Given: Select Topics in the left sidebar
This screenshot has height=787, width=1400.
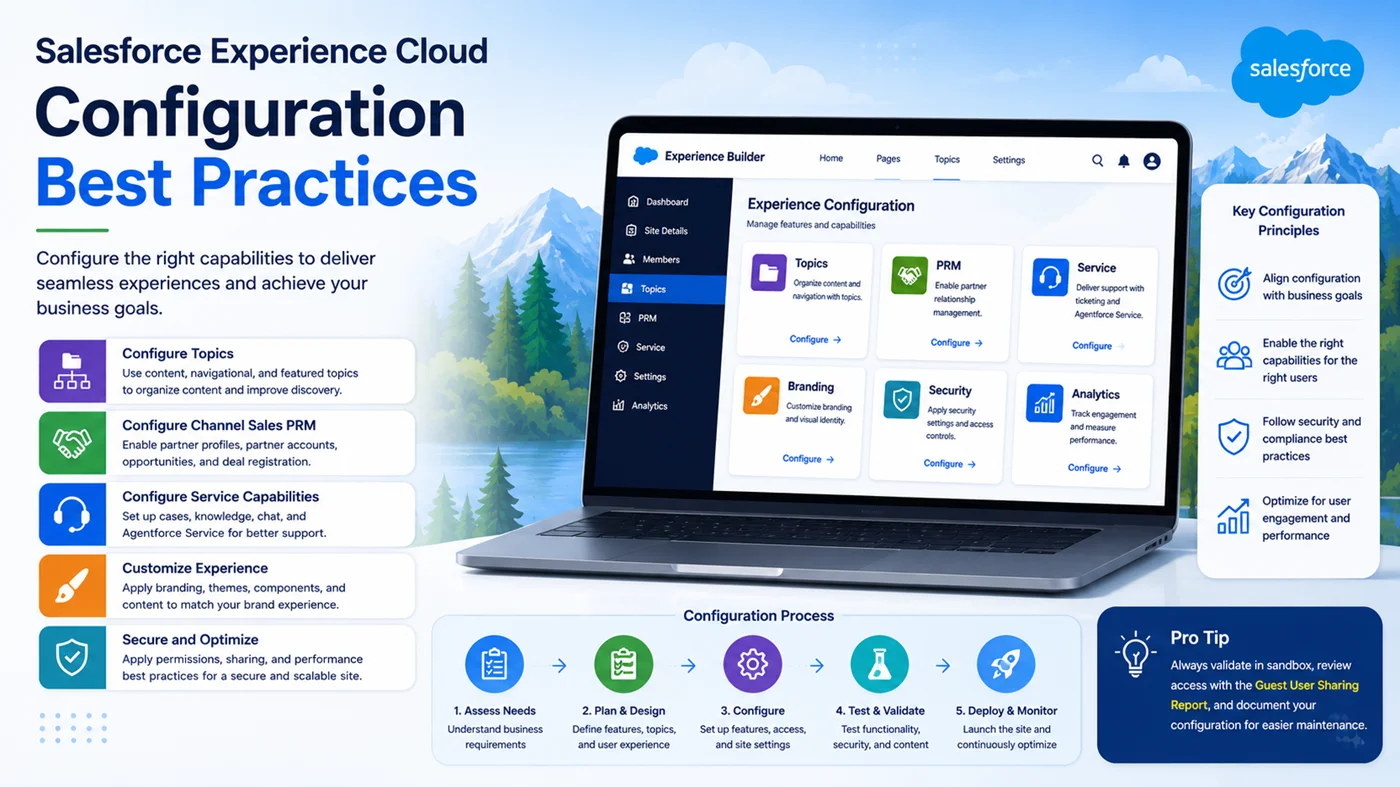Looking at the screenshot, I should tap(666, 289).
